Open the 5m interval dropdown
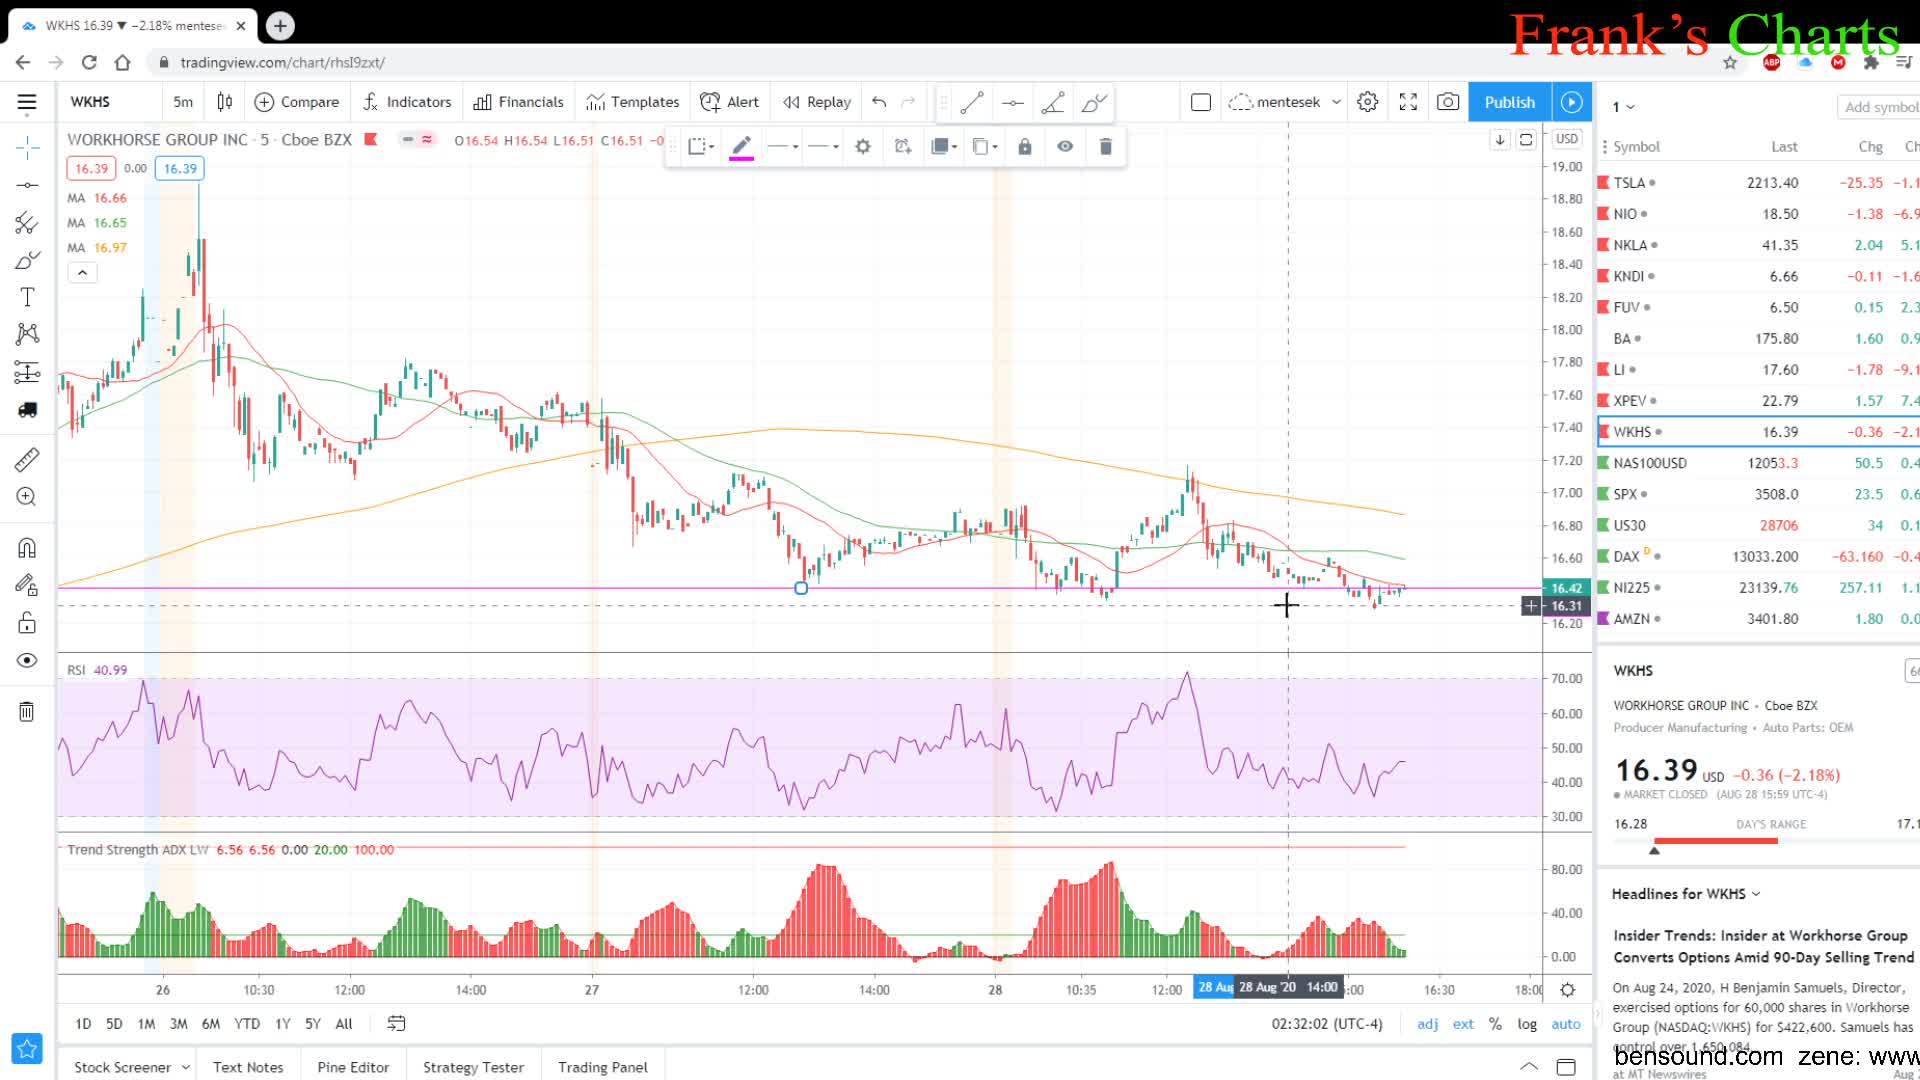This screenshot has height=1080, width=1920. click(183, 102)
